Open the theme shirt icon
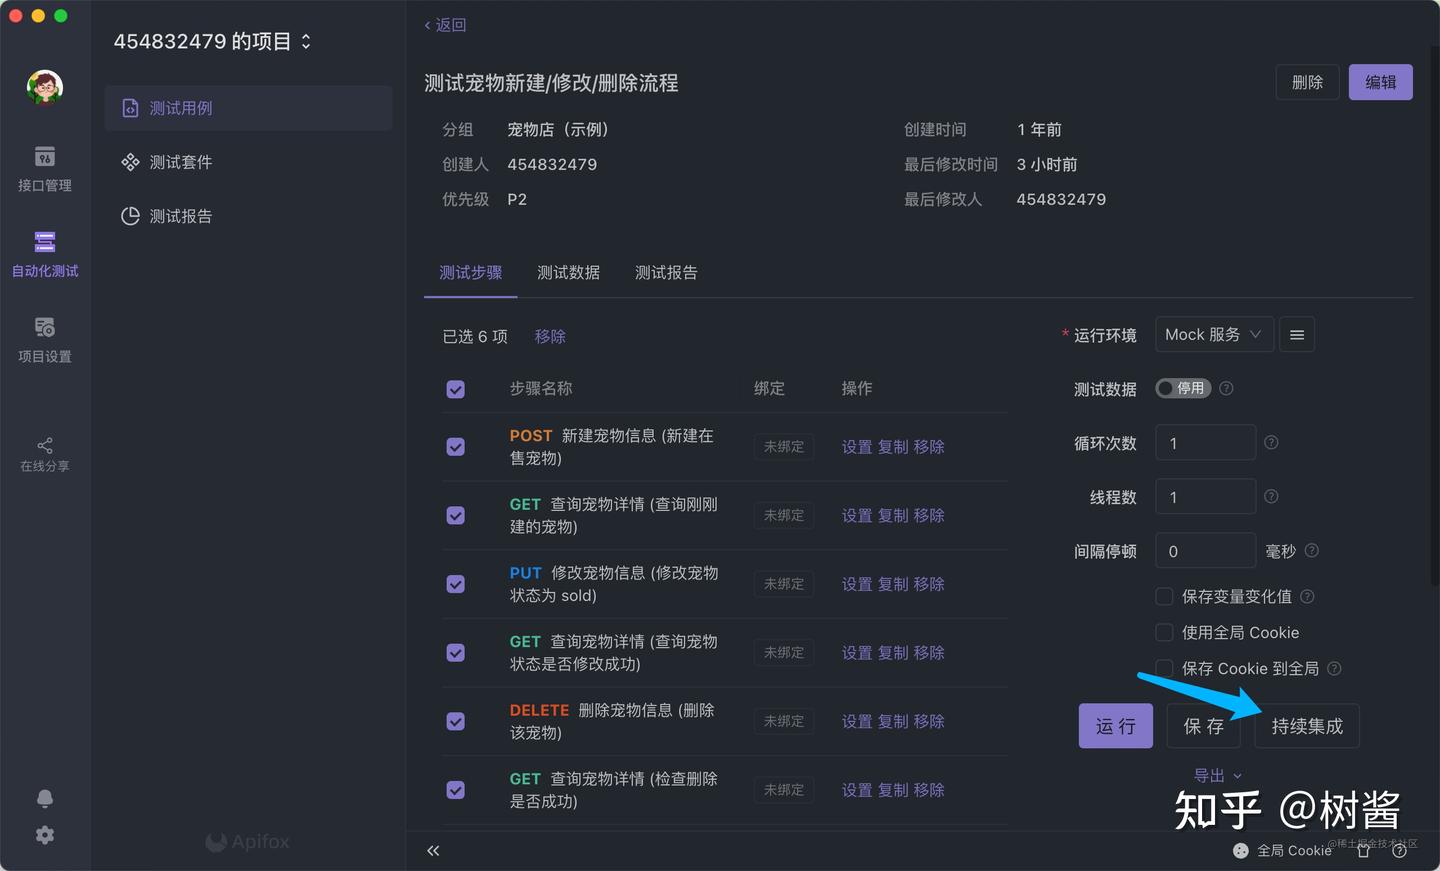This screenshot has width=1440, height=871. [x=1363, y=851]
